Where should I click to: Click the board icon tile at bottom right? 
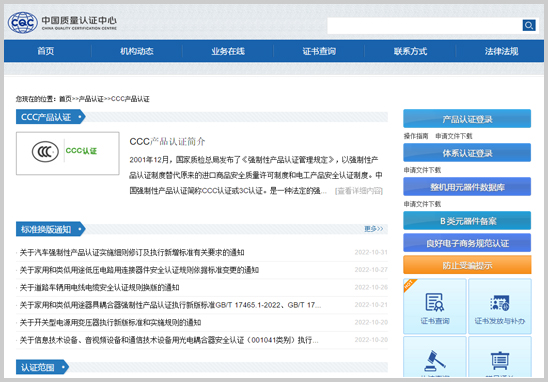[500, 357]
